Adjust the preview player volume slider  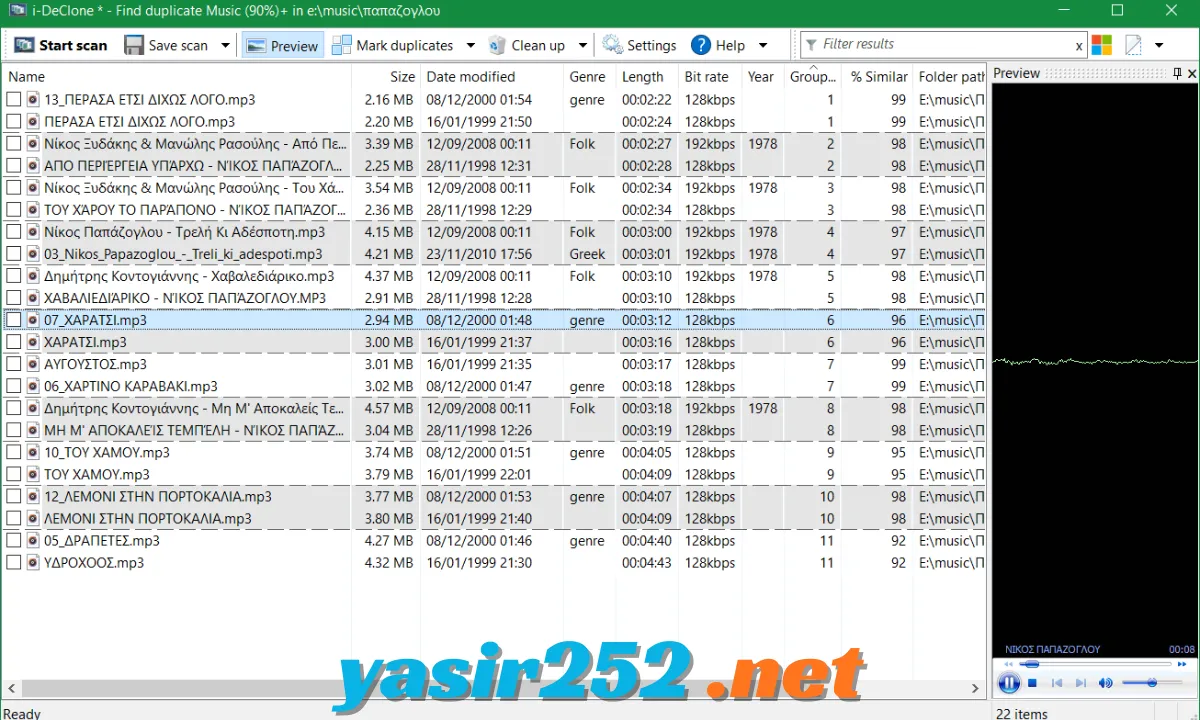(x=1152, y=683)
